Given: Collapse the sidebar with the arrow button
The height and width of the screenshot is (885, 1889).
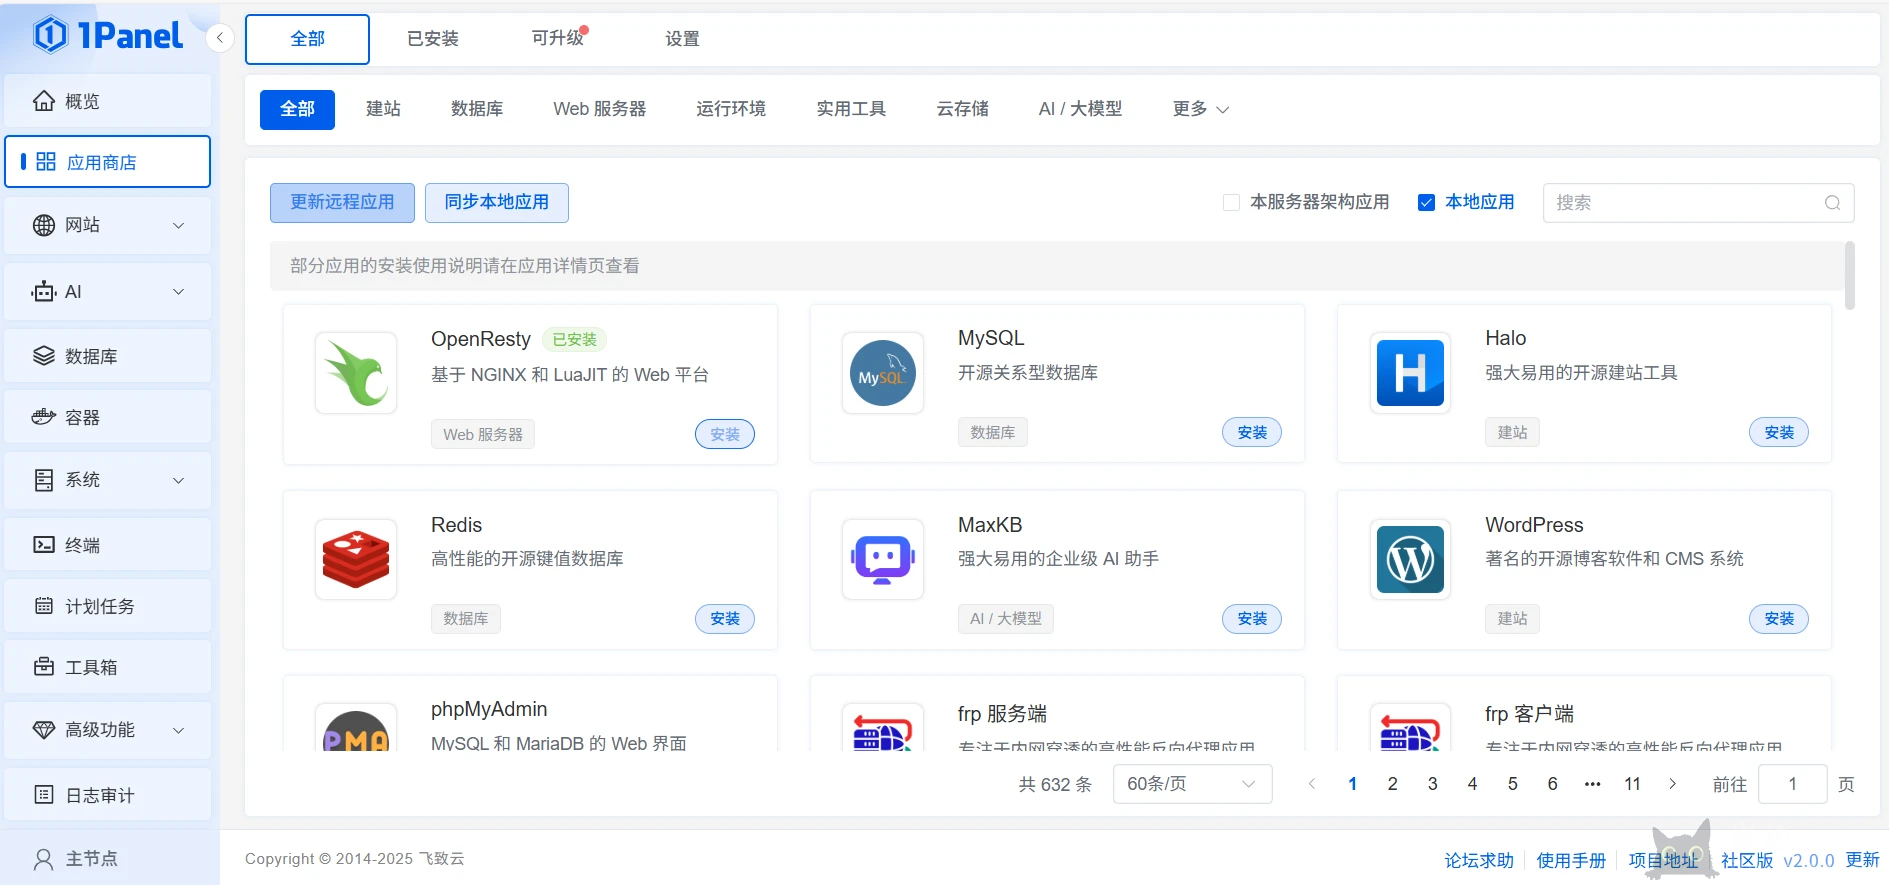Looking at the screenshot, I should pyautogui.click(x=219, y=38).
